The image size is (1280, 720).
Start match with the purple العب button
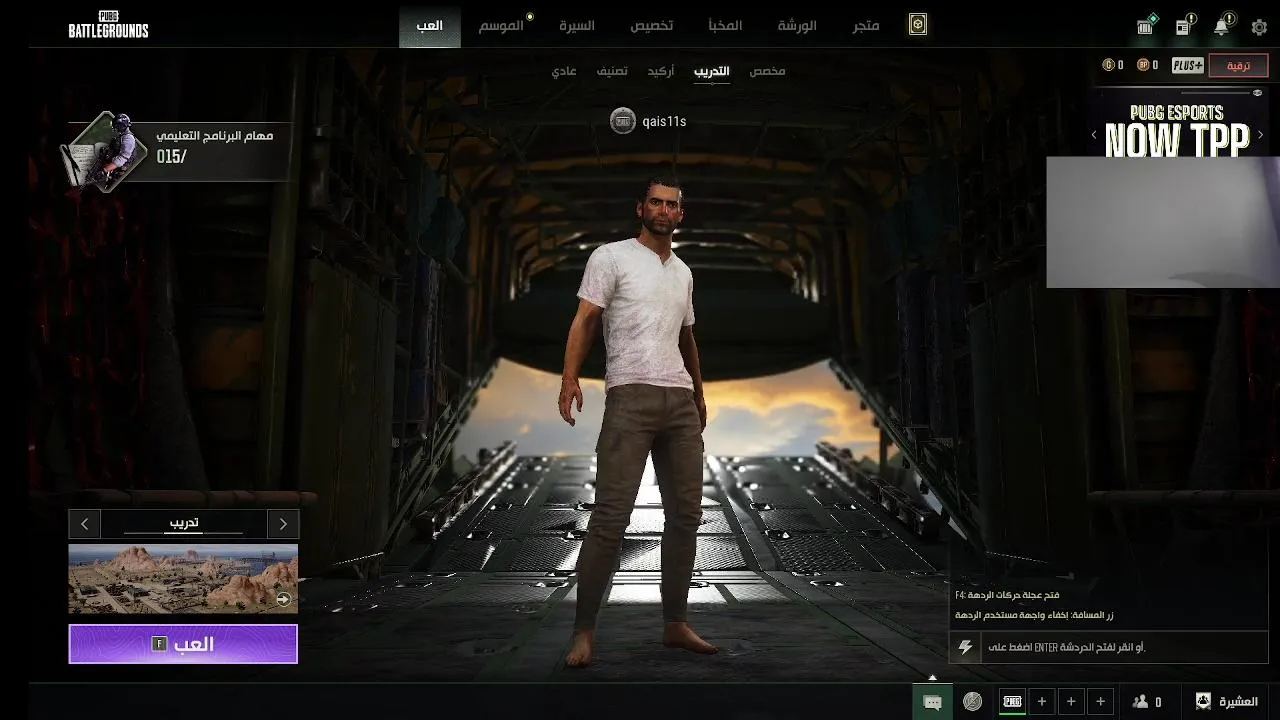point(183,644)
